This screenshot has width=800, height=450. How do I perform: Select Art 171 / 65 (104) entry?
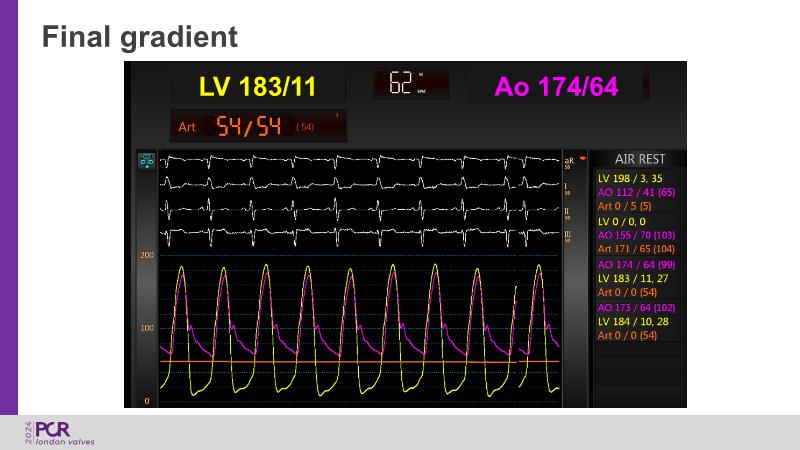pyautogui.click(x=636, y=248)
